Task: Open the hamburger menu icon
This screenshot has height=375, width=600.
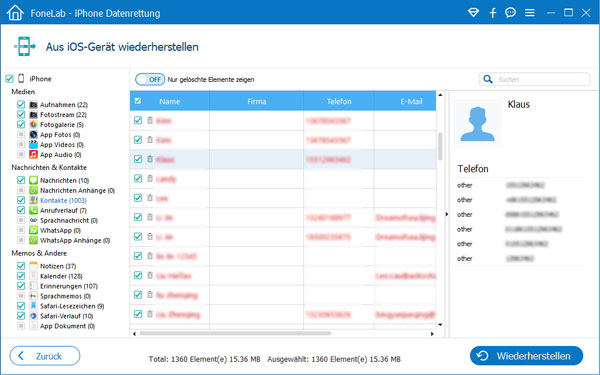Action: pos(530,13)
